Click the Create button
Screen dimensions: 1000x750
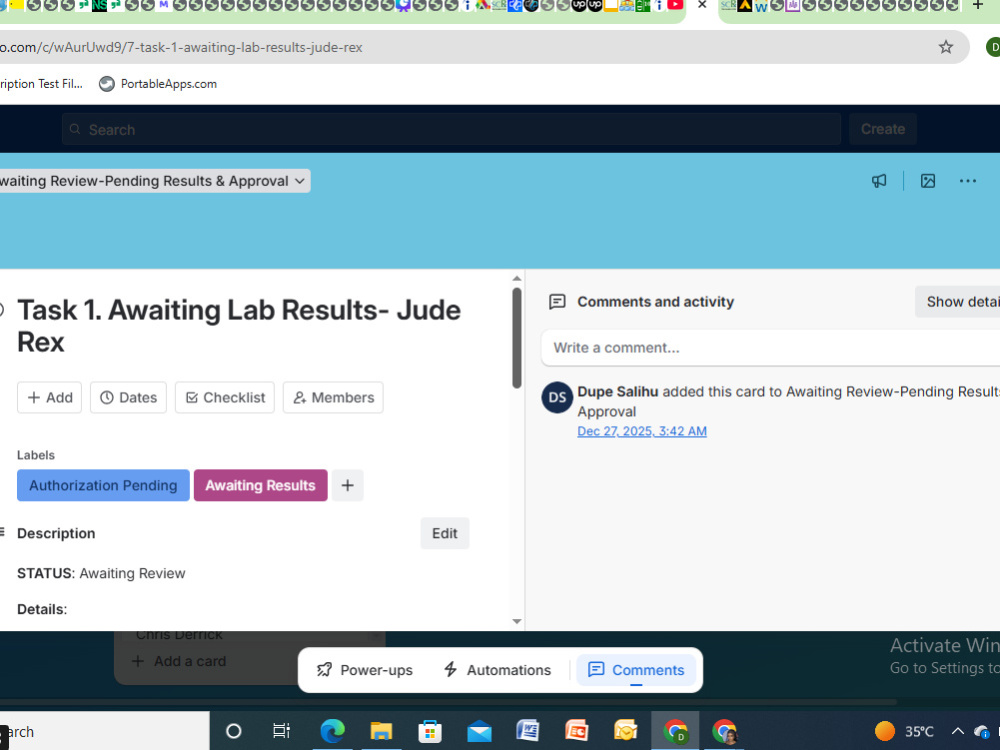coord(882,129)
